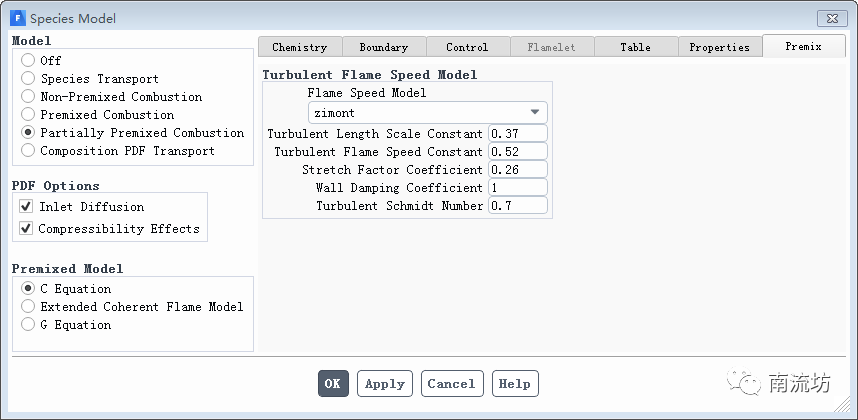Toggle Compressibility Effects checkbox
The width and height of the screenshot is (858, 420).
point(27,228)
